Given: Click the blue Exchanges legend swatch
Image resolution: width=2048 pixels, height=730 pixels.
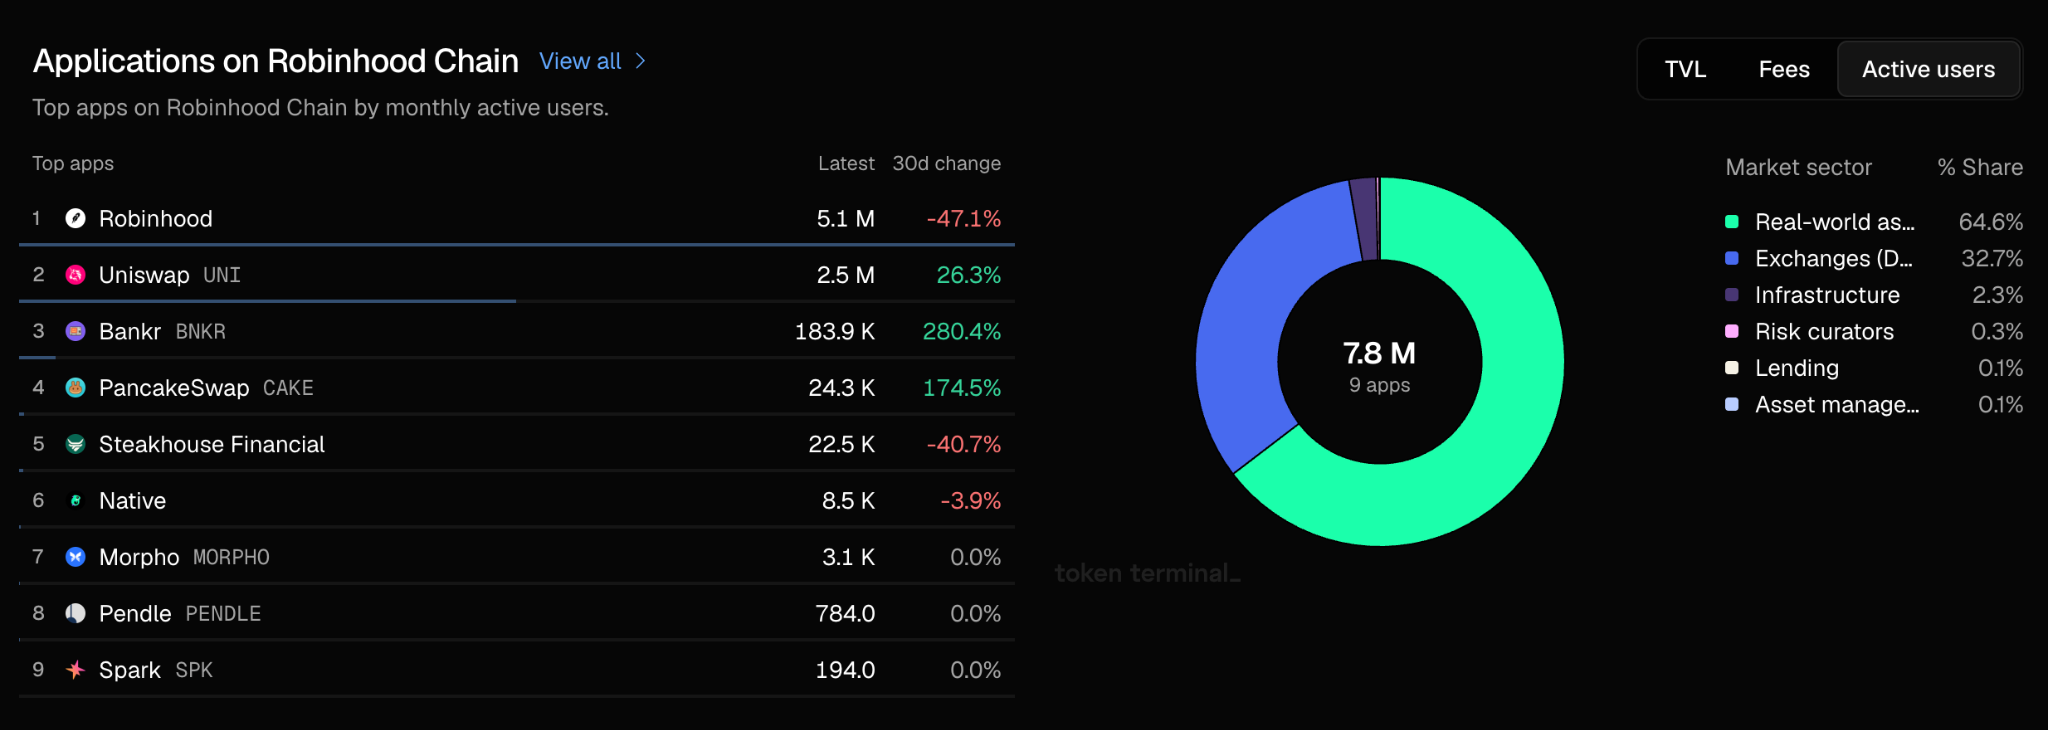Looking at the screenshot, I should [1732, 258].
